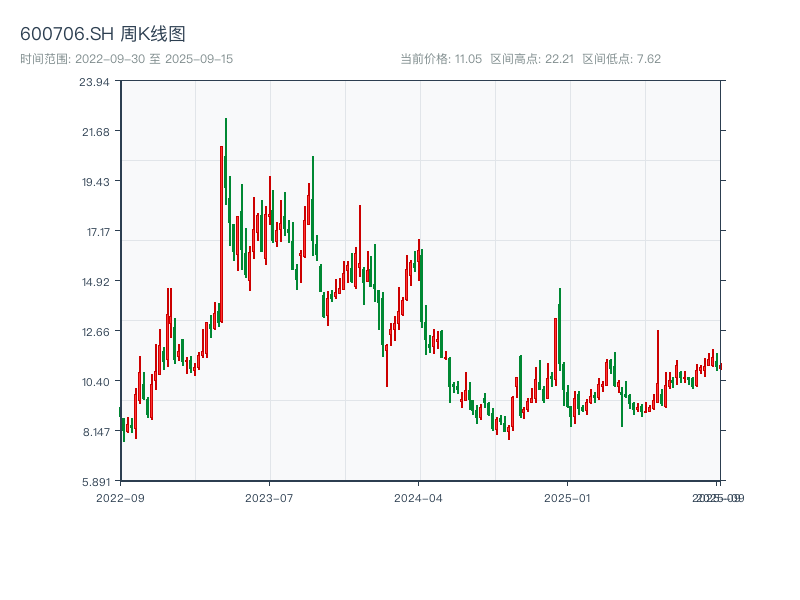
Task: Click the y-axis value 12.66
Action: (x=96, y=332)
